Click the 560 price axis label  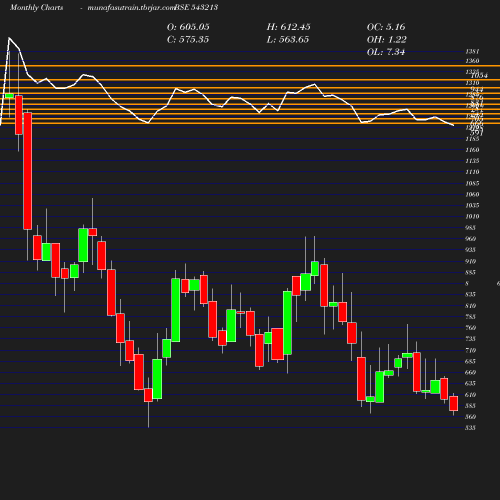click(470, 417)
